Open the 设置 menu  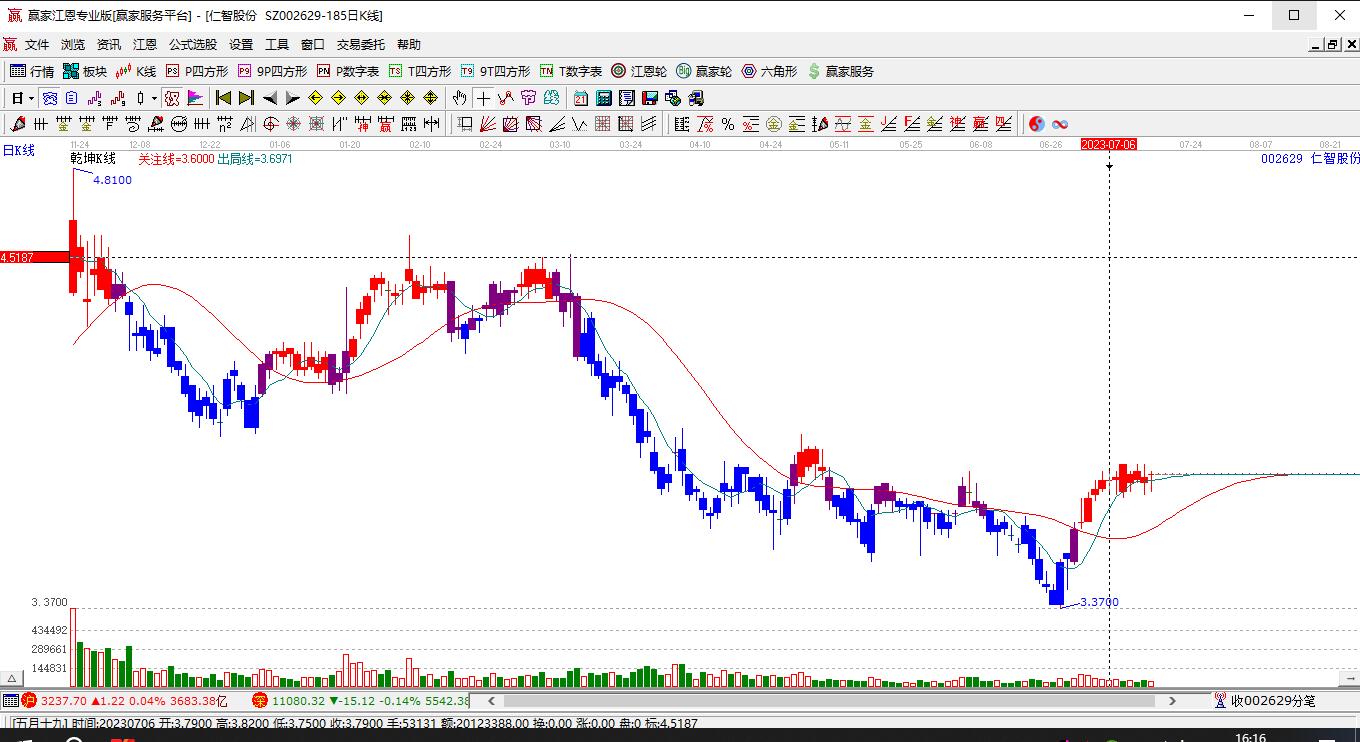[241, 44]
